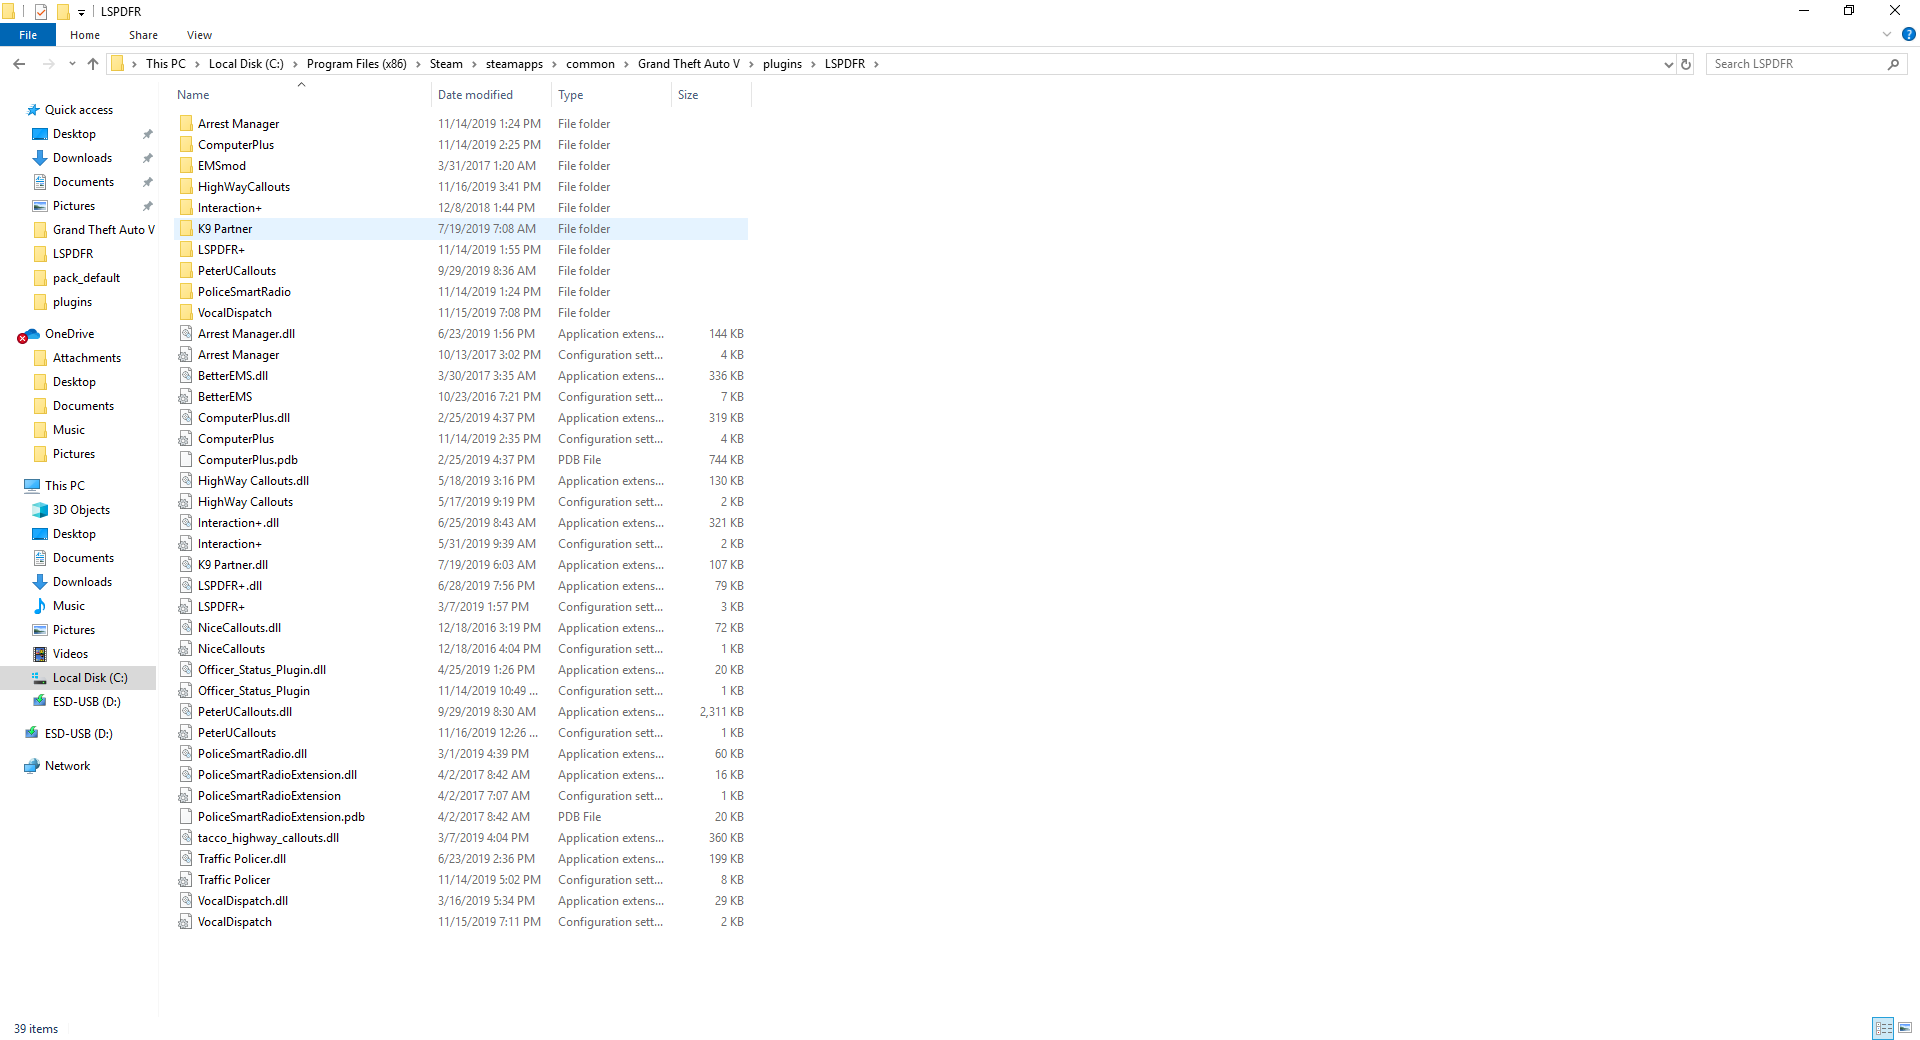Select the PoliceSmartRadioExtension.pdb file
The image size is (1920, 1040).
click(x=281, y=817)
